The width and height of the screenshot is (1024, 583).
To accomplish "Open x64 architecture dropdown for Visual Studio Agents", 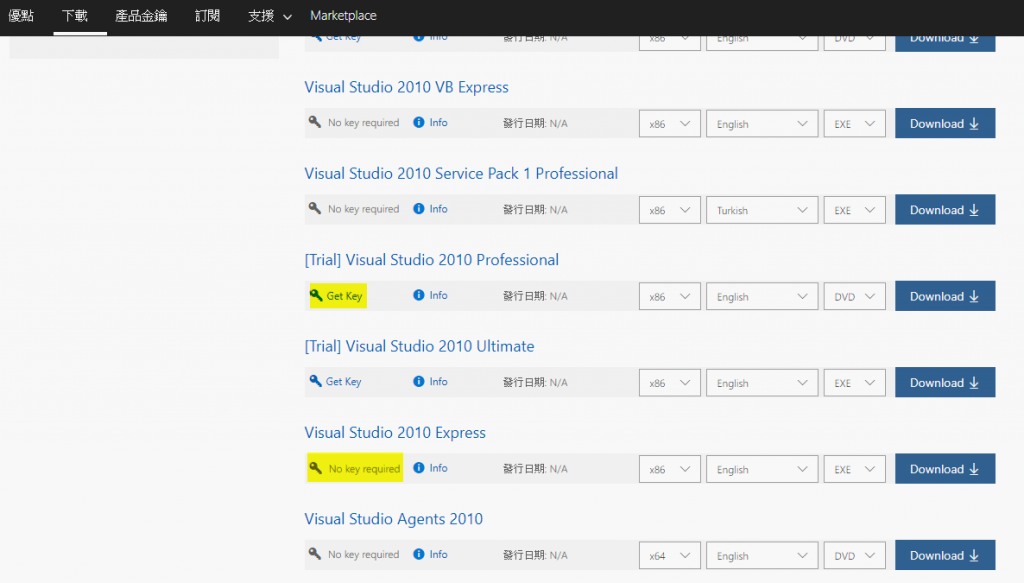I will pyautogui.click(x=669, y=556).
